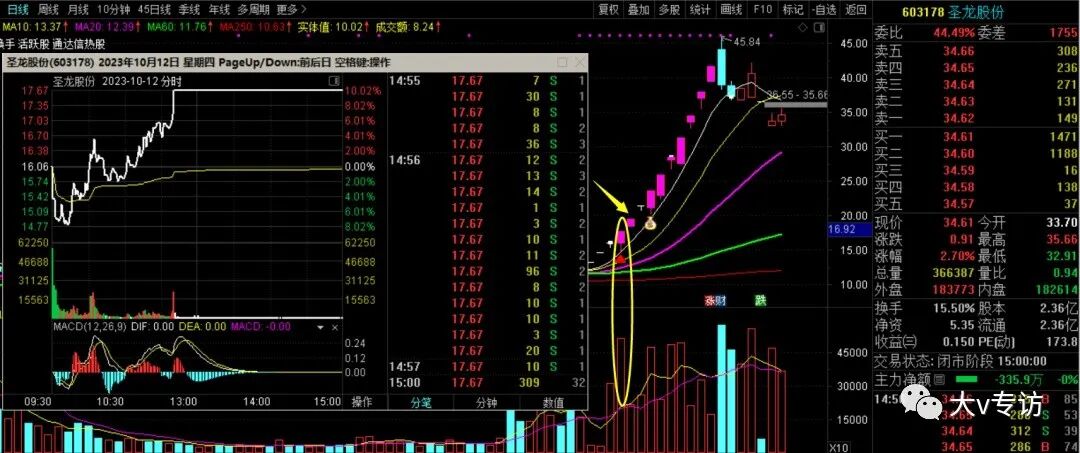Switch to the 数值 tab in the popup
Screen dimensions: 1080x453
click(552, 402)
